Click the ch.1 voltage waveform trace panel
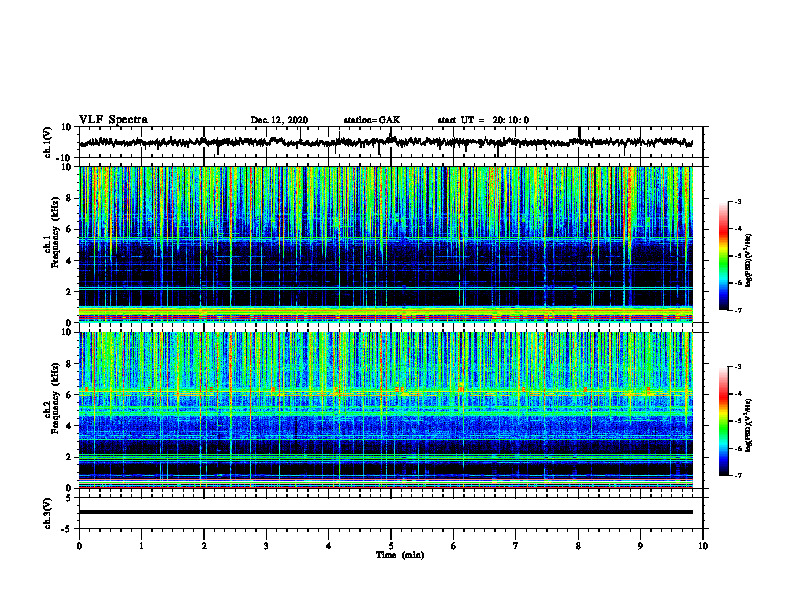This screenshot has height=612, width=792. [x=390, y=142]
